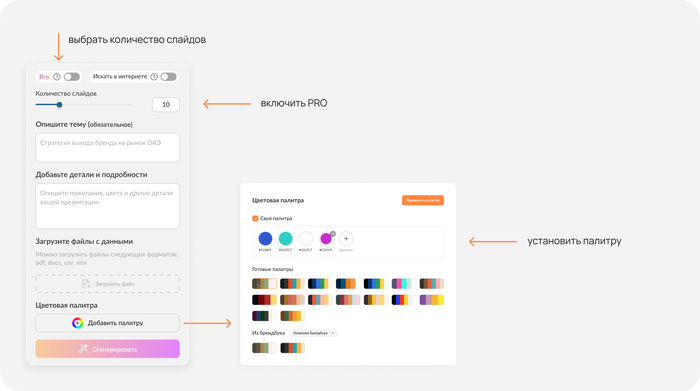Viewport: 700px width, 391px height.
Task: Click the color wheel icon in Добавить палитру
Action: click(78, 323)
